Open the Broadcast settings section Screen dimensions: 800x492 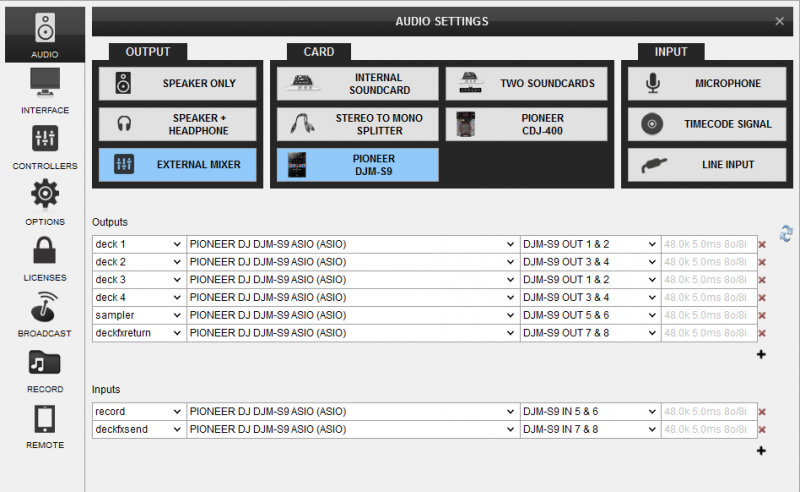tap(45, 315)
